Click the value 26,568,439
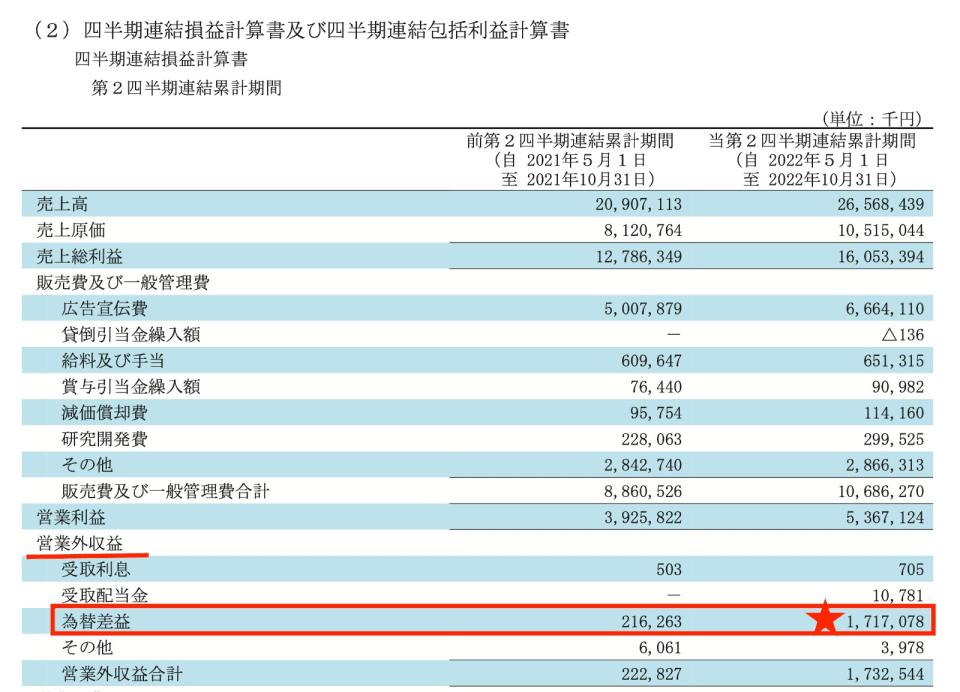 tap(880, 205)
